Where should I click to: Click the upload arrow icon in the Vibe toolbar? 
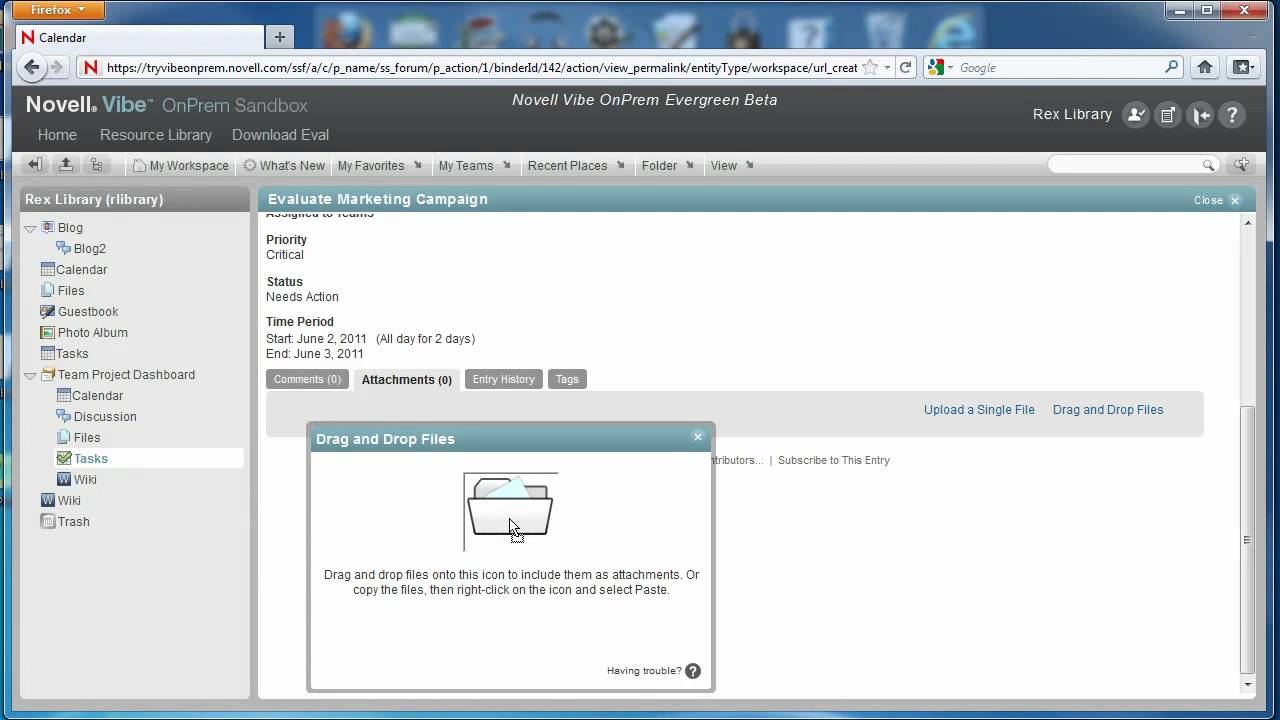[65, 165]
